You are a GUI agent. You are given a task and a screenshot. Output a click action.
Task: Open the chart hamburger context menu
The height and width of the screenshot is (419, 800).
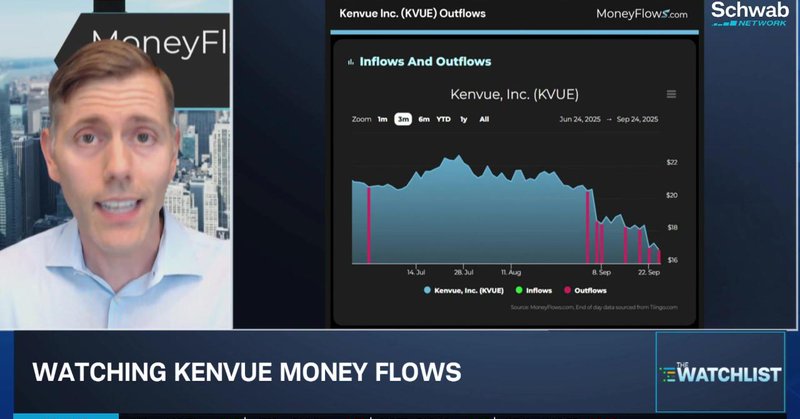pos(671,94)
